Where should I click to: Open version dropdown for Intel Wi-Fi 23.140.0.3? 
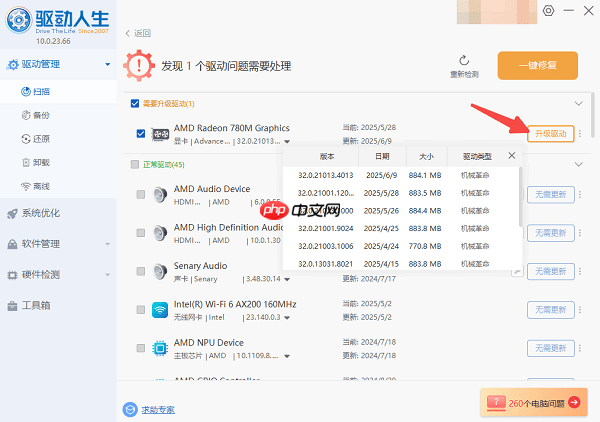[287, 318]
